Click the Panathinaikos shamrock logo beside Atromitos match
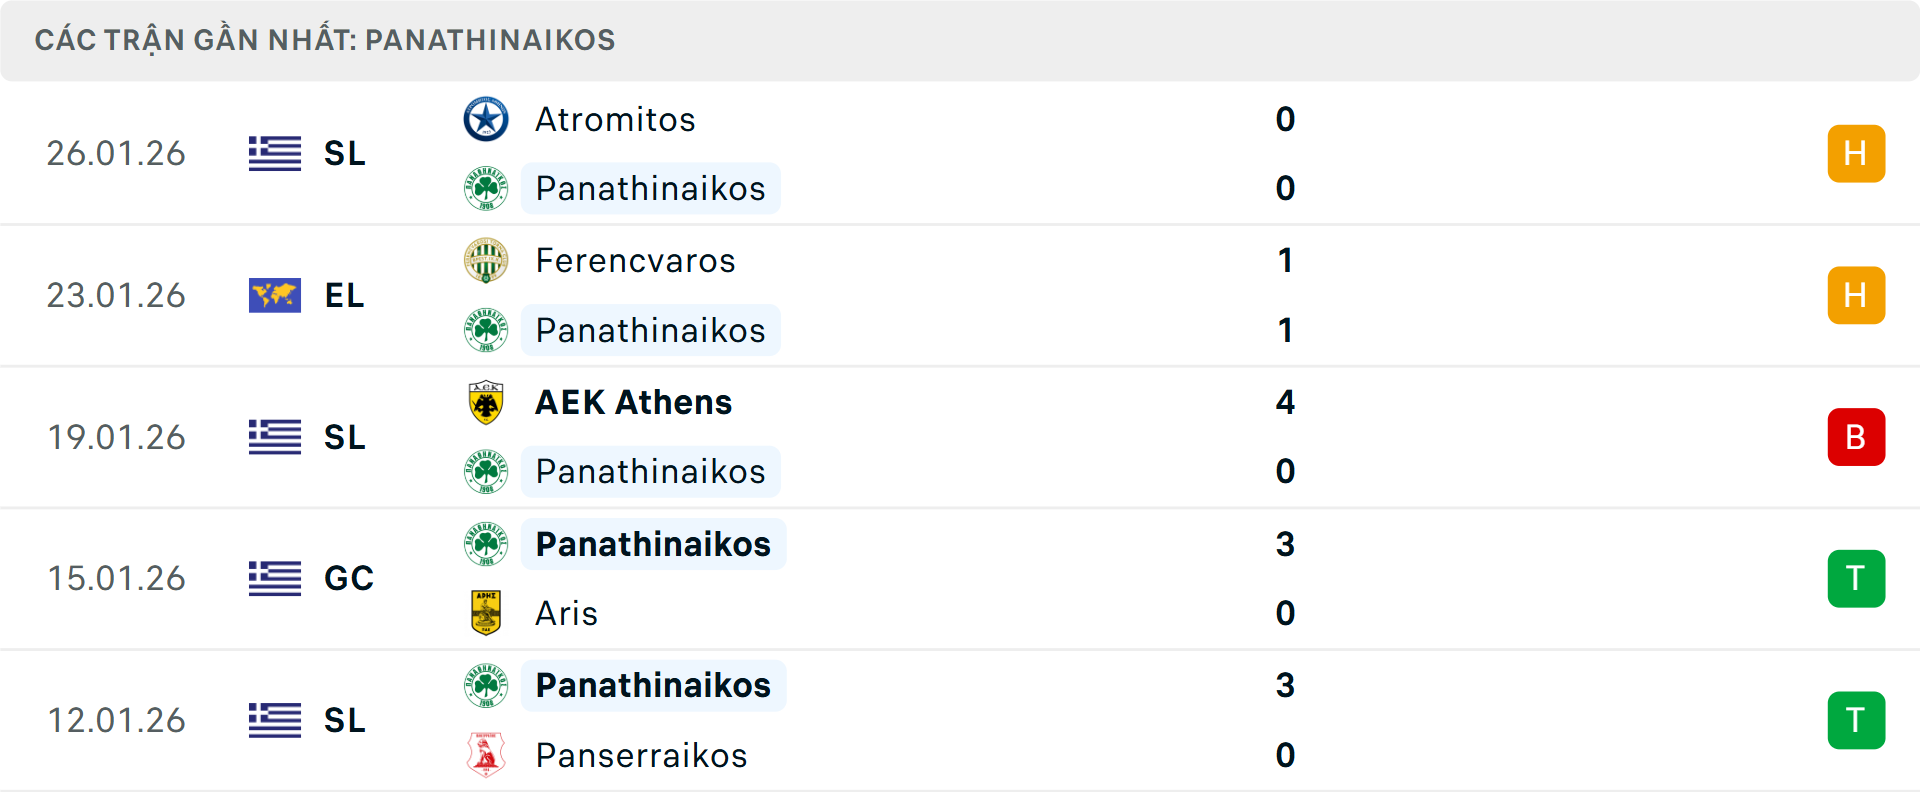This screenshot has height=792, width=1920. [x=487, y=188]
